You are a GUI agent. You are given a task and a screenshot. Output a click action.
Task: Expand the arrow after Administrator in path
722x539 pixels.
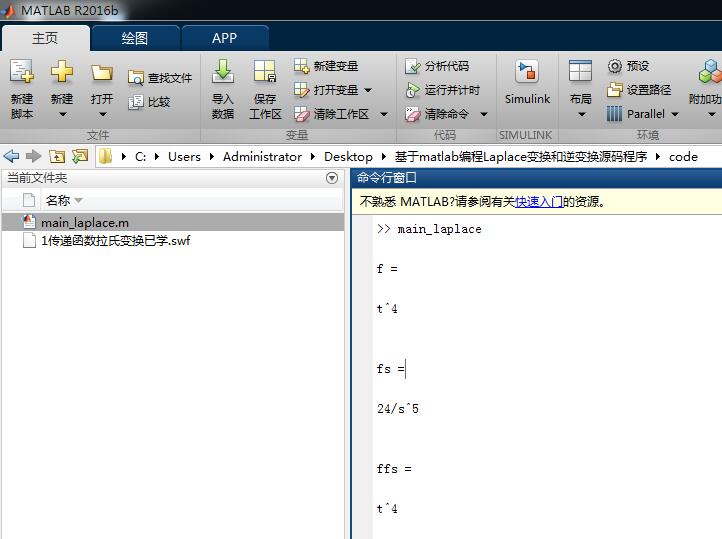pos(313,157)
